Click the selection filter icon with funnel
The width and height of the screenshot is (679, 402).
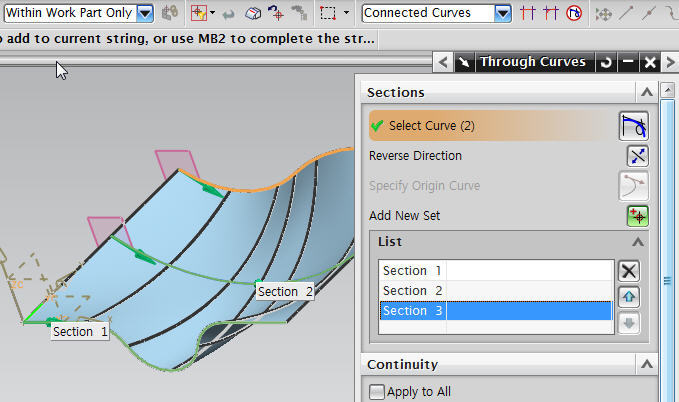tap(199, 13)
